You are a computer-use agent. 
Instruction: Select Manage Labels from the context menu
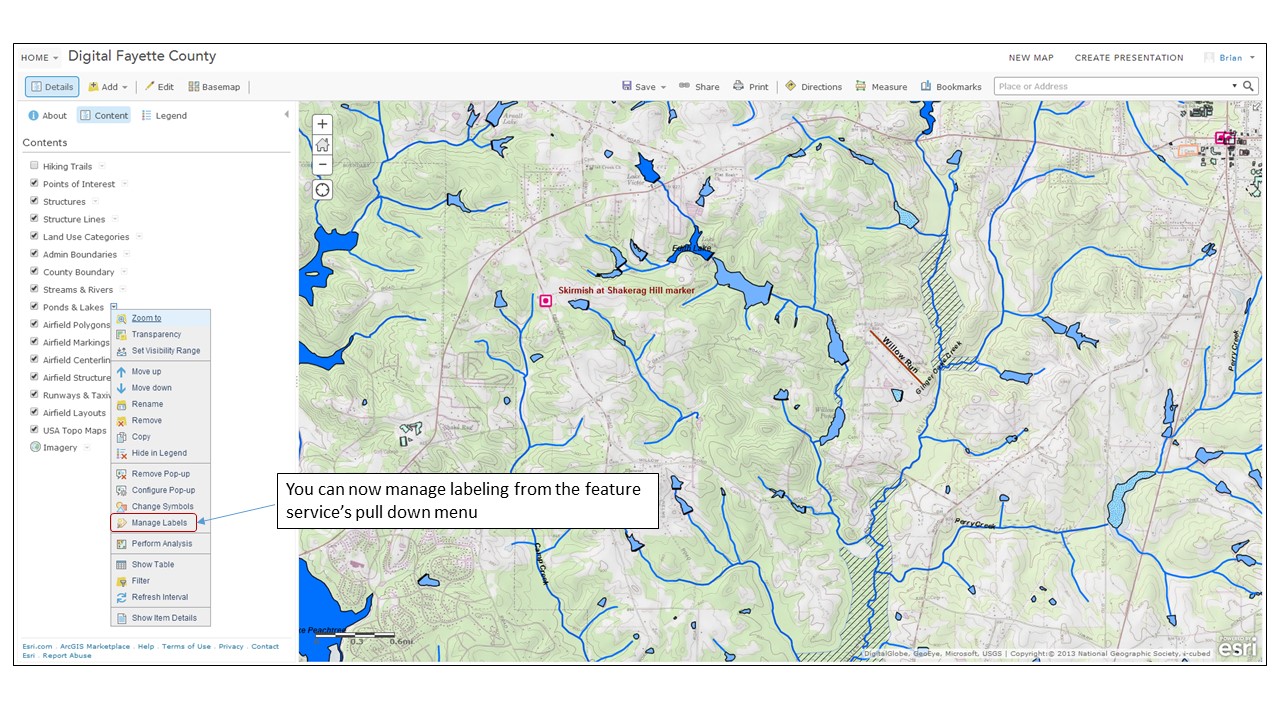tap(159, 523)
